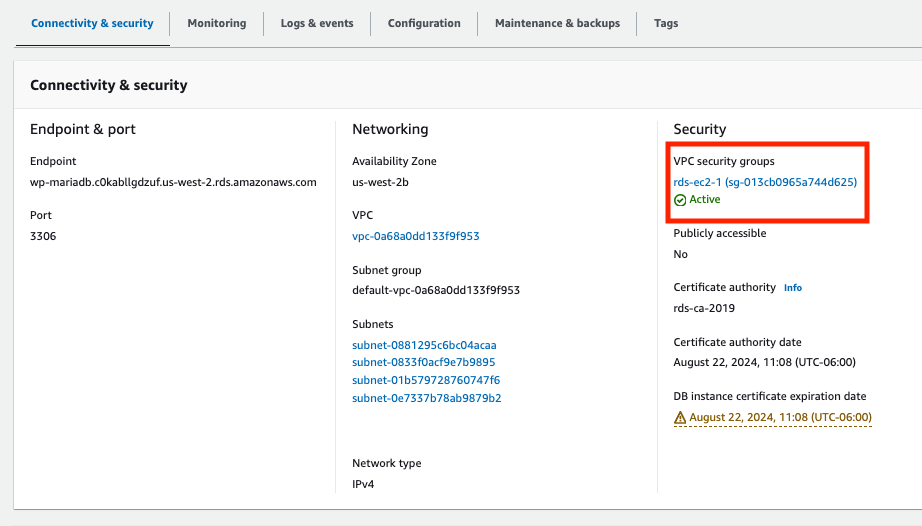Image resolution: width=922 pixels, height=526 pixels.
Task: Open the Maintenance & backups tab
Action: [x=557, y=24]
